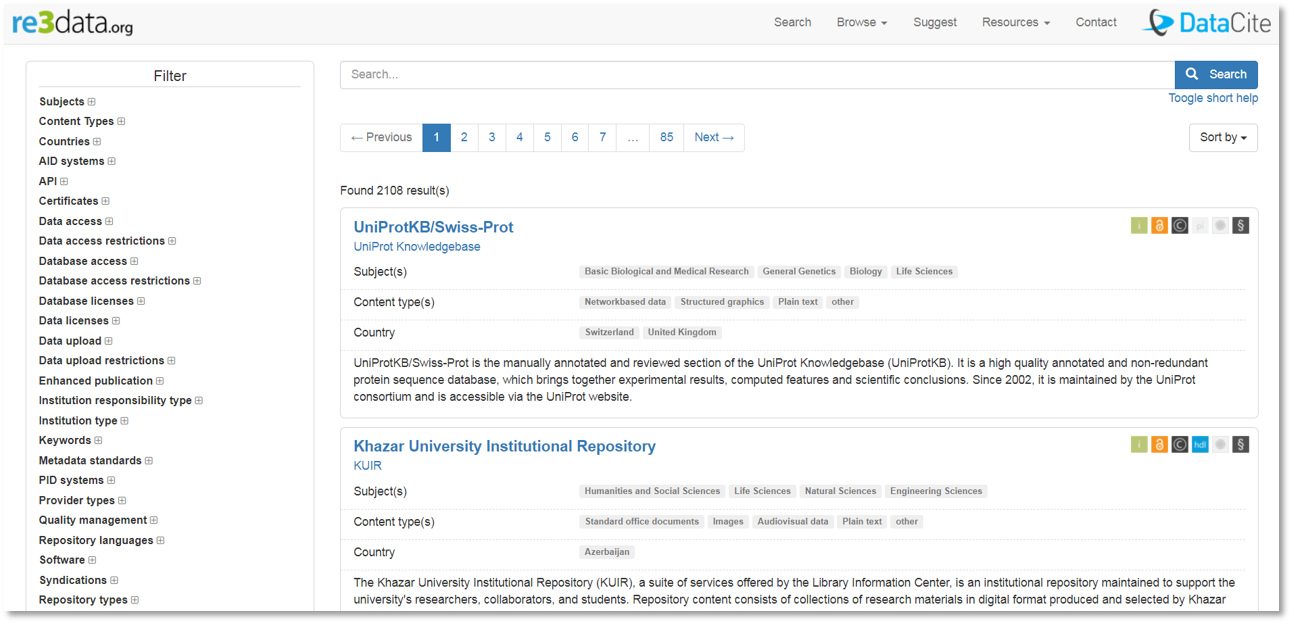Viewport: 1292px width, 624px height.
Task: Open the Browse menu in navbar
Action: point(861,23)
